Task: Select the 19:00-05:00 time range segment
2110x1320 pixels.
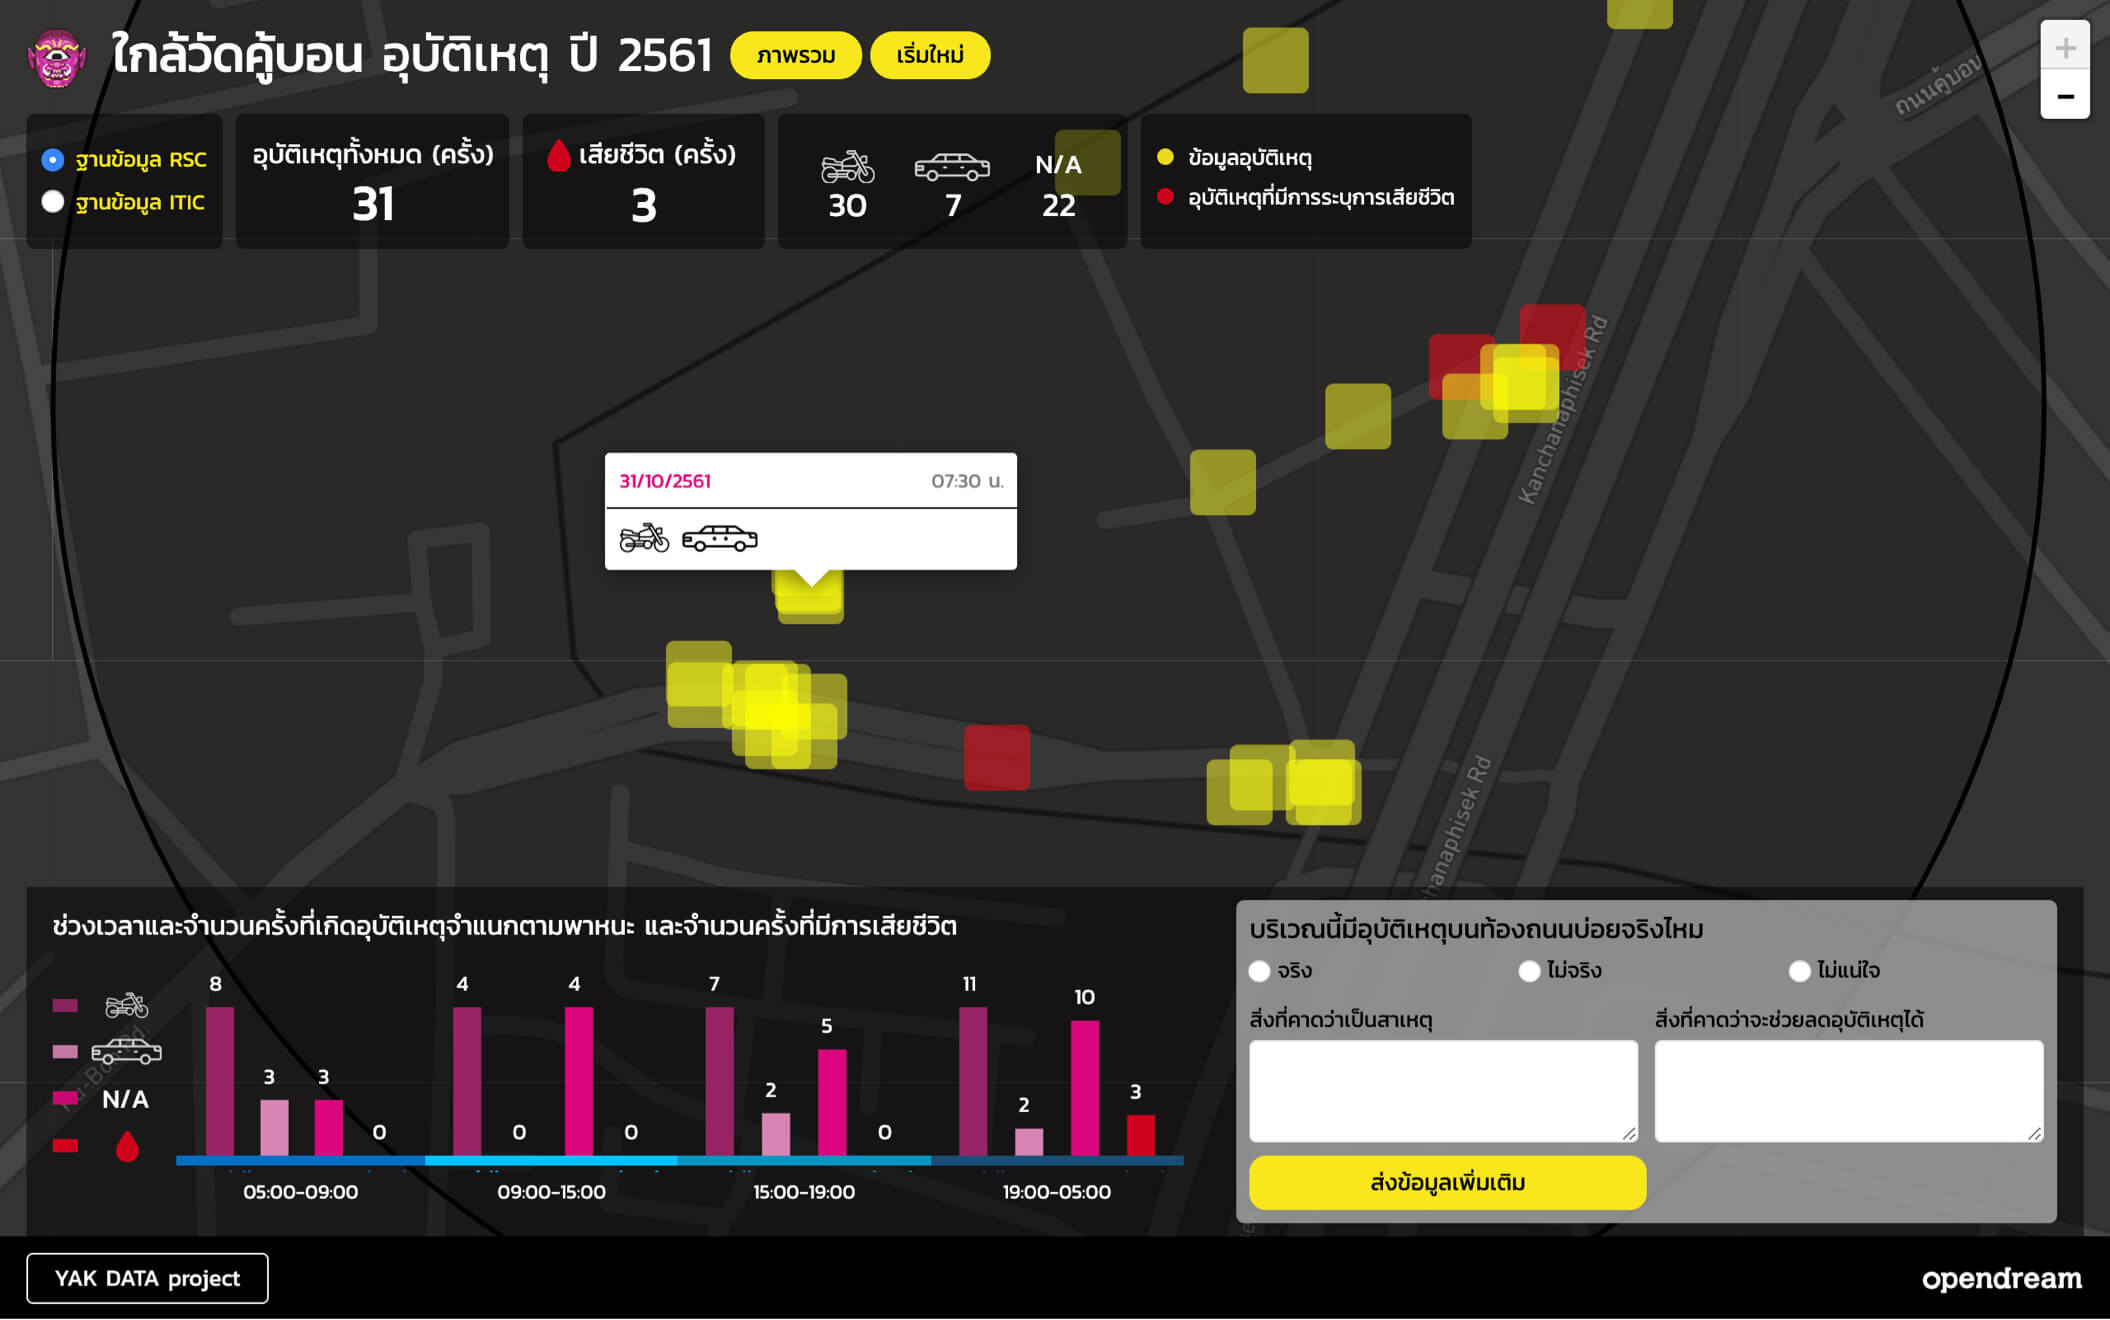Action: pos(1057,1161)
